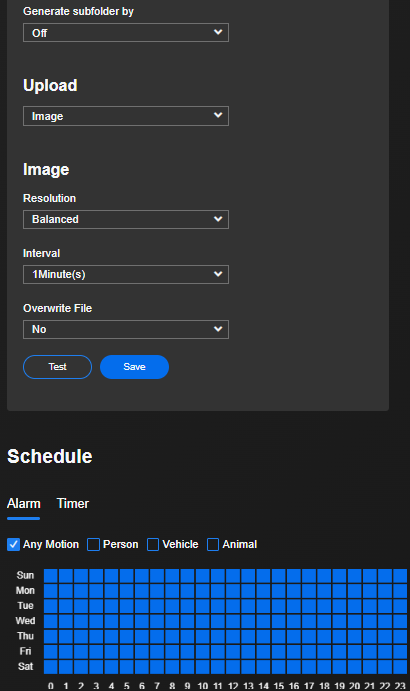
Task: Toggle the Thursday hour 21 schedule cell
Action: pos(369,636)
